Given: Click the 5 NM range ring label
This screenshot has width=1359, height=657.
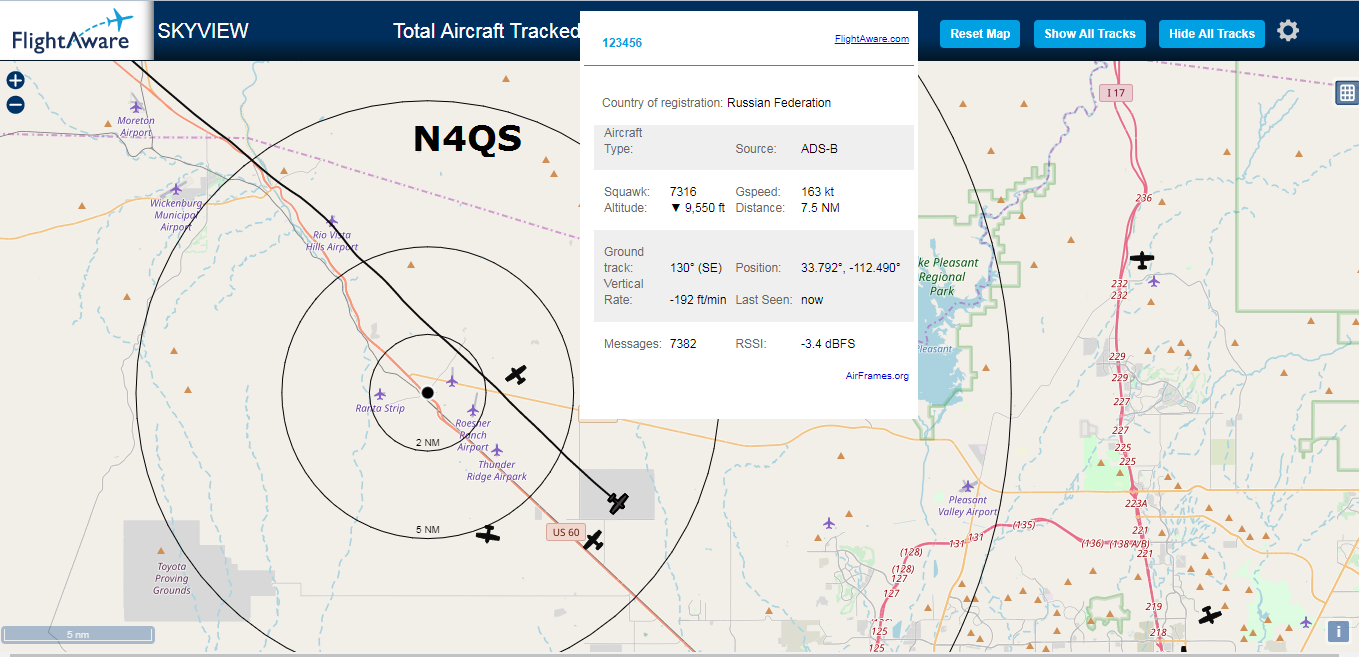Looking at the screenshot, I should (x=427, y=529).
